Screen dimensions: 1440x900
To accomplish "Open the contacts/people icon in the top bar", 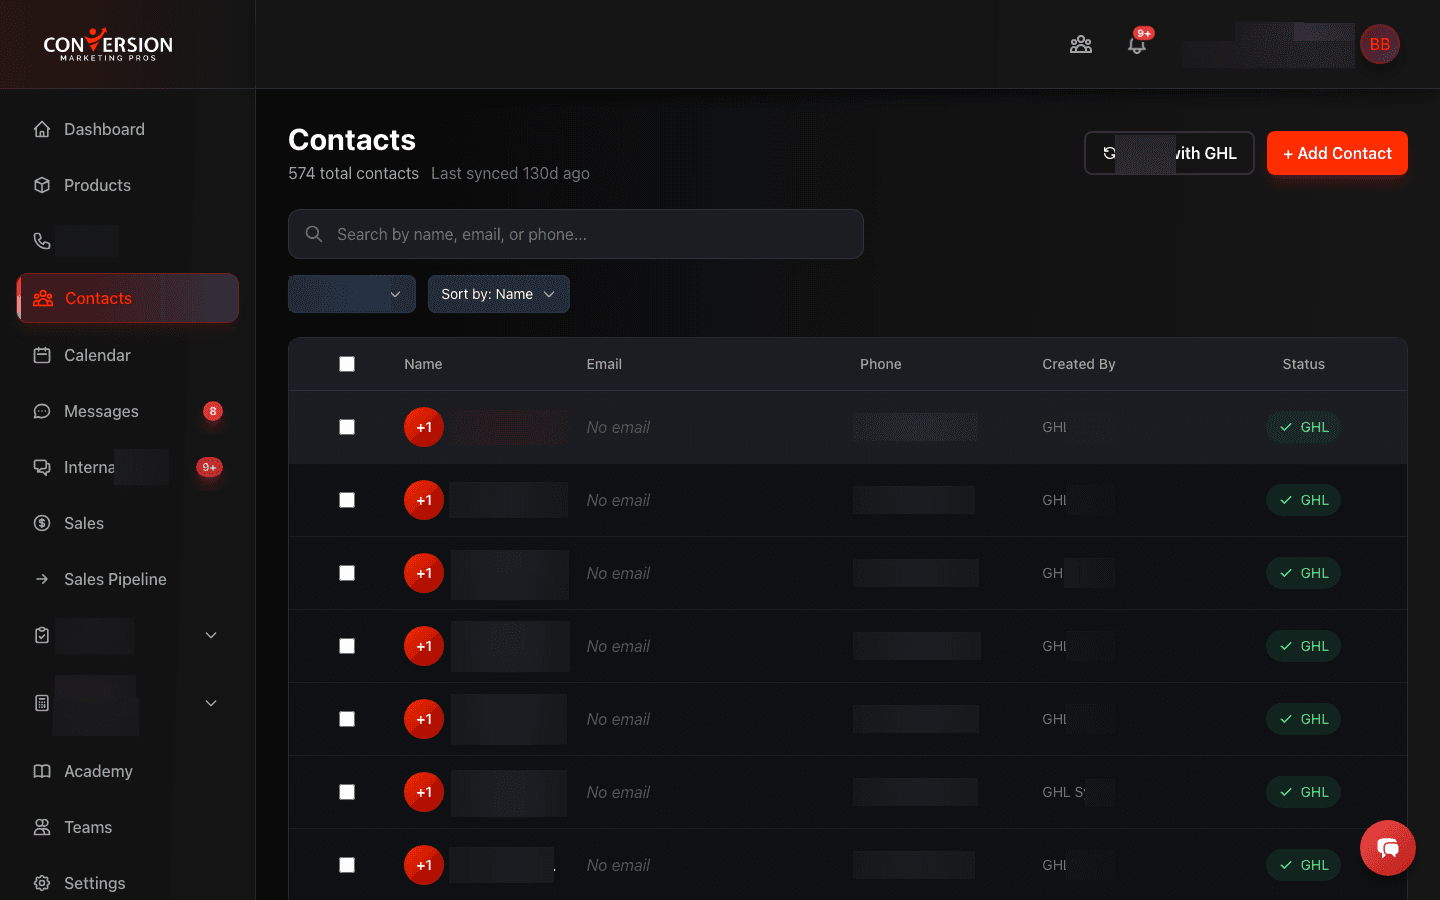I will pos(1081,44).
